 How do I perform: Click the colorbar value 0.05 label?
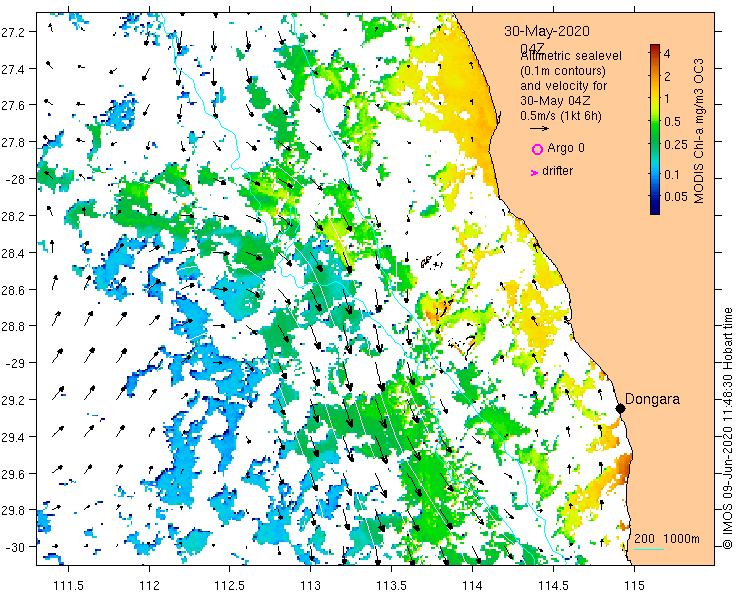(676, 196)
